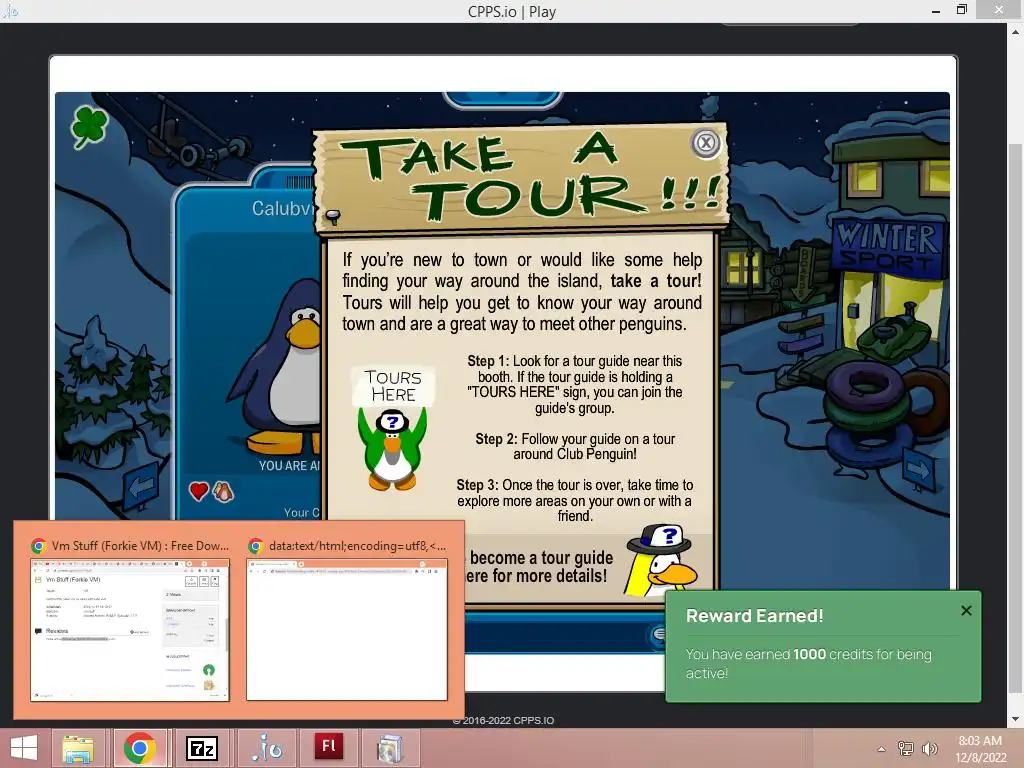Go to the left room arrow
The width and height of the screenshot is (1024, 768).
point(141,486)
